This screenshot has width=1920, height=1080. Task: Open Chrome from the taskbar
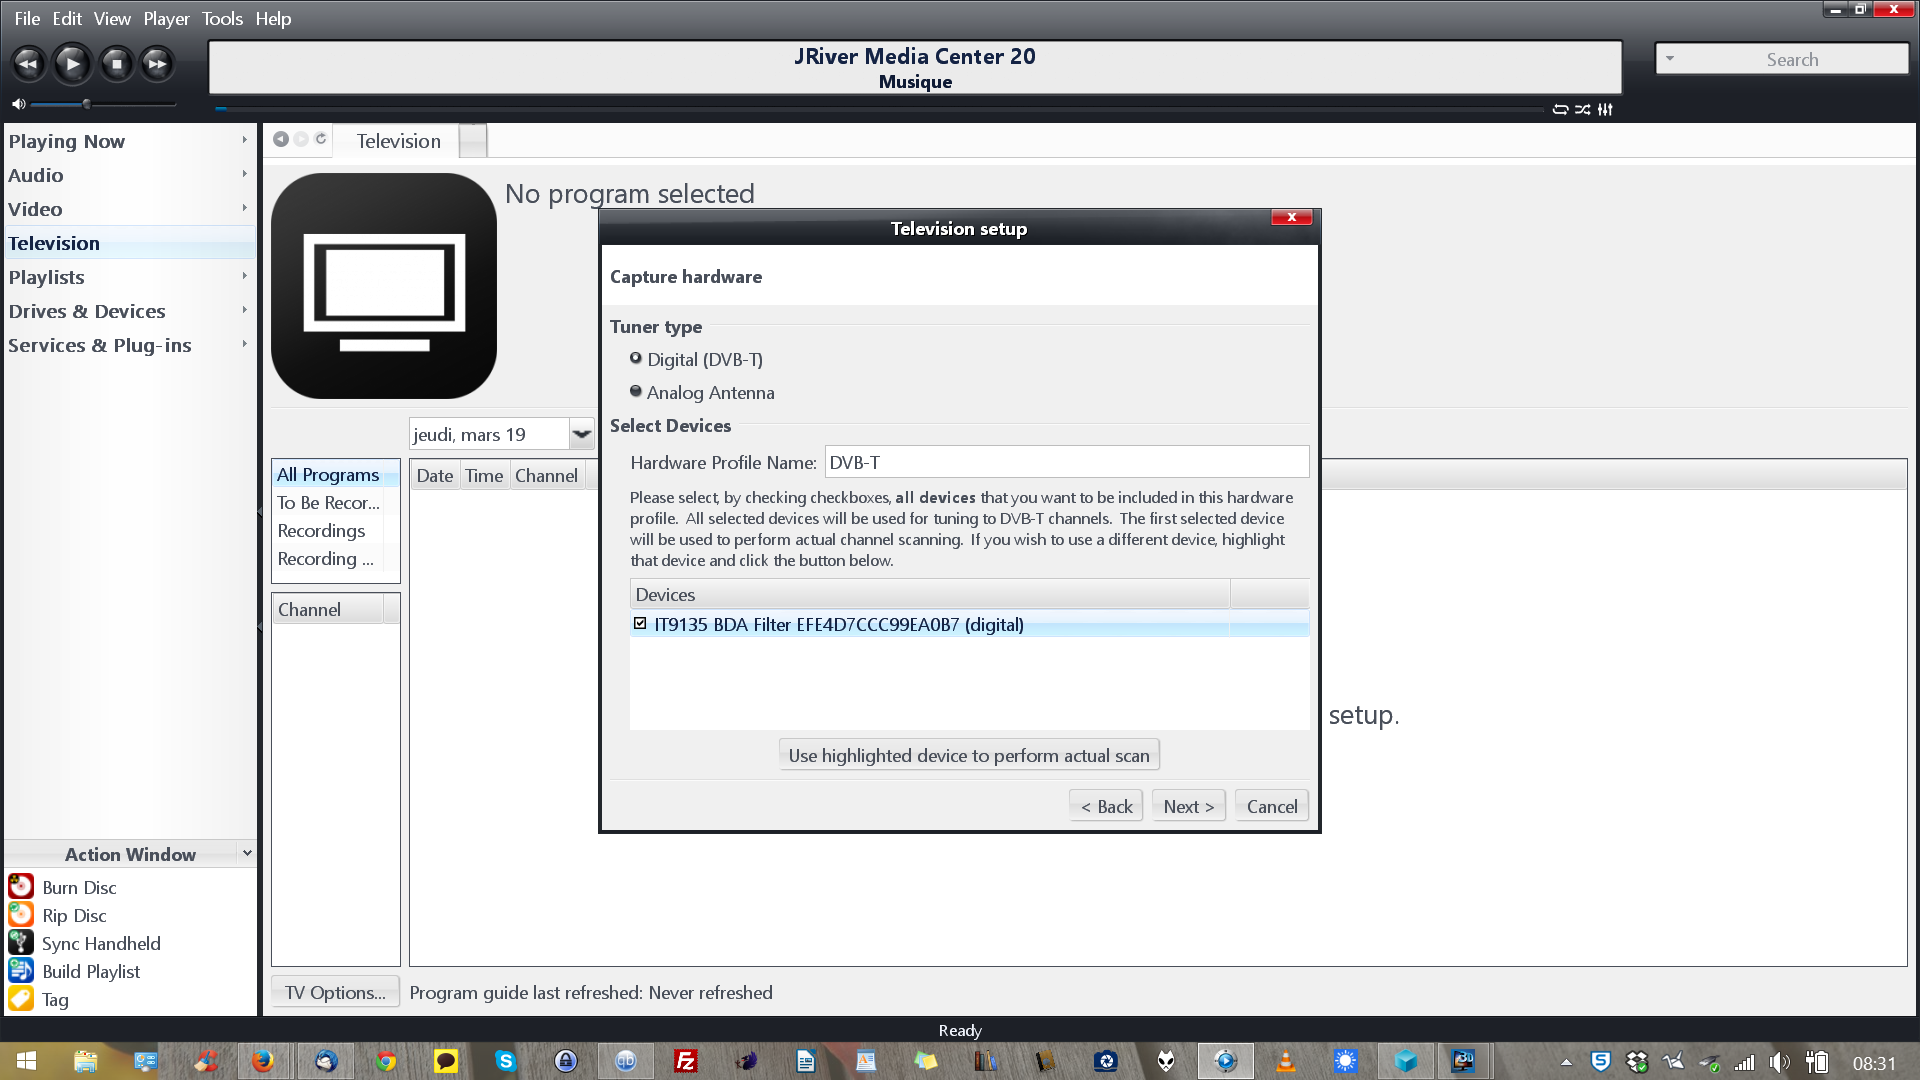pos(385,1061)
